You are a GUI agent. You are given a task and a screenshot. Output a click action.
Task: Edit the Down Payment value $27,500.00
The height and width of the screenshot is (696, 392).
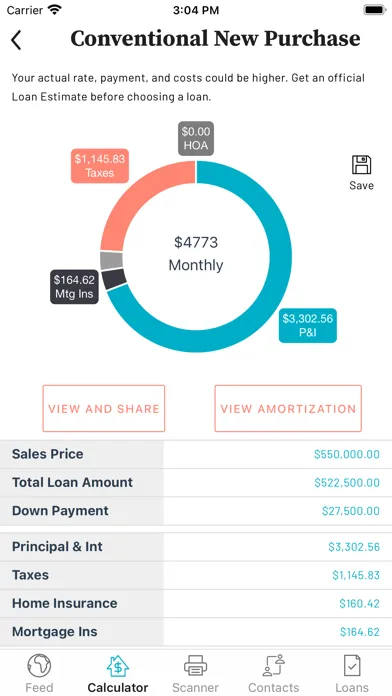coord(351,511)
